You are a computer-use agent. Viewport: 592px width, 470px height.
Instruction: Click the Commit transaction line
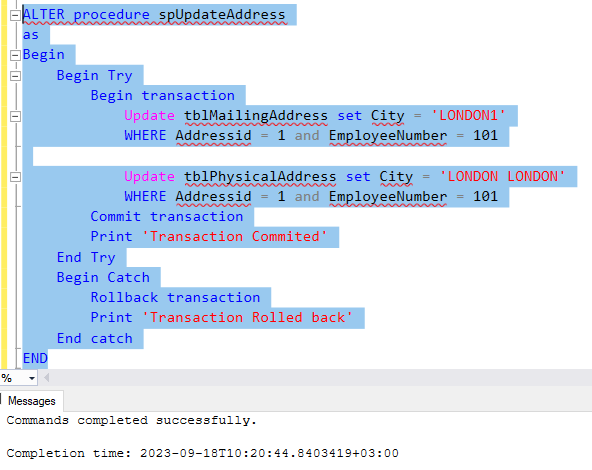[x=166, y=216]
